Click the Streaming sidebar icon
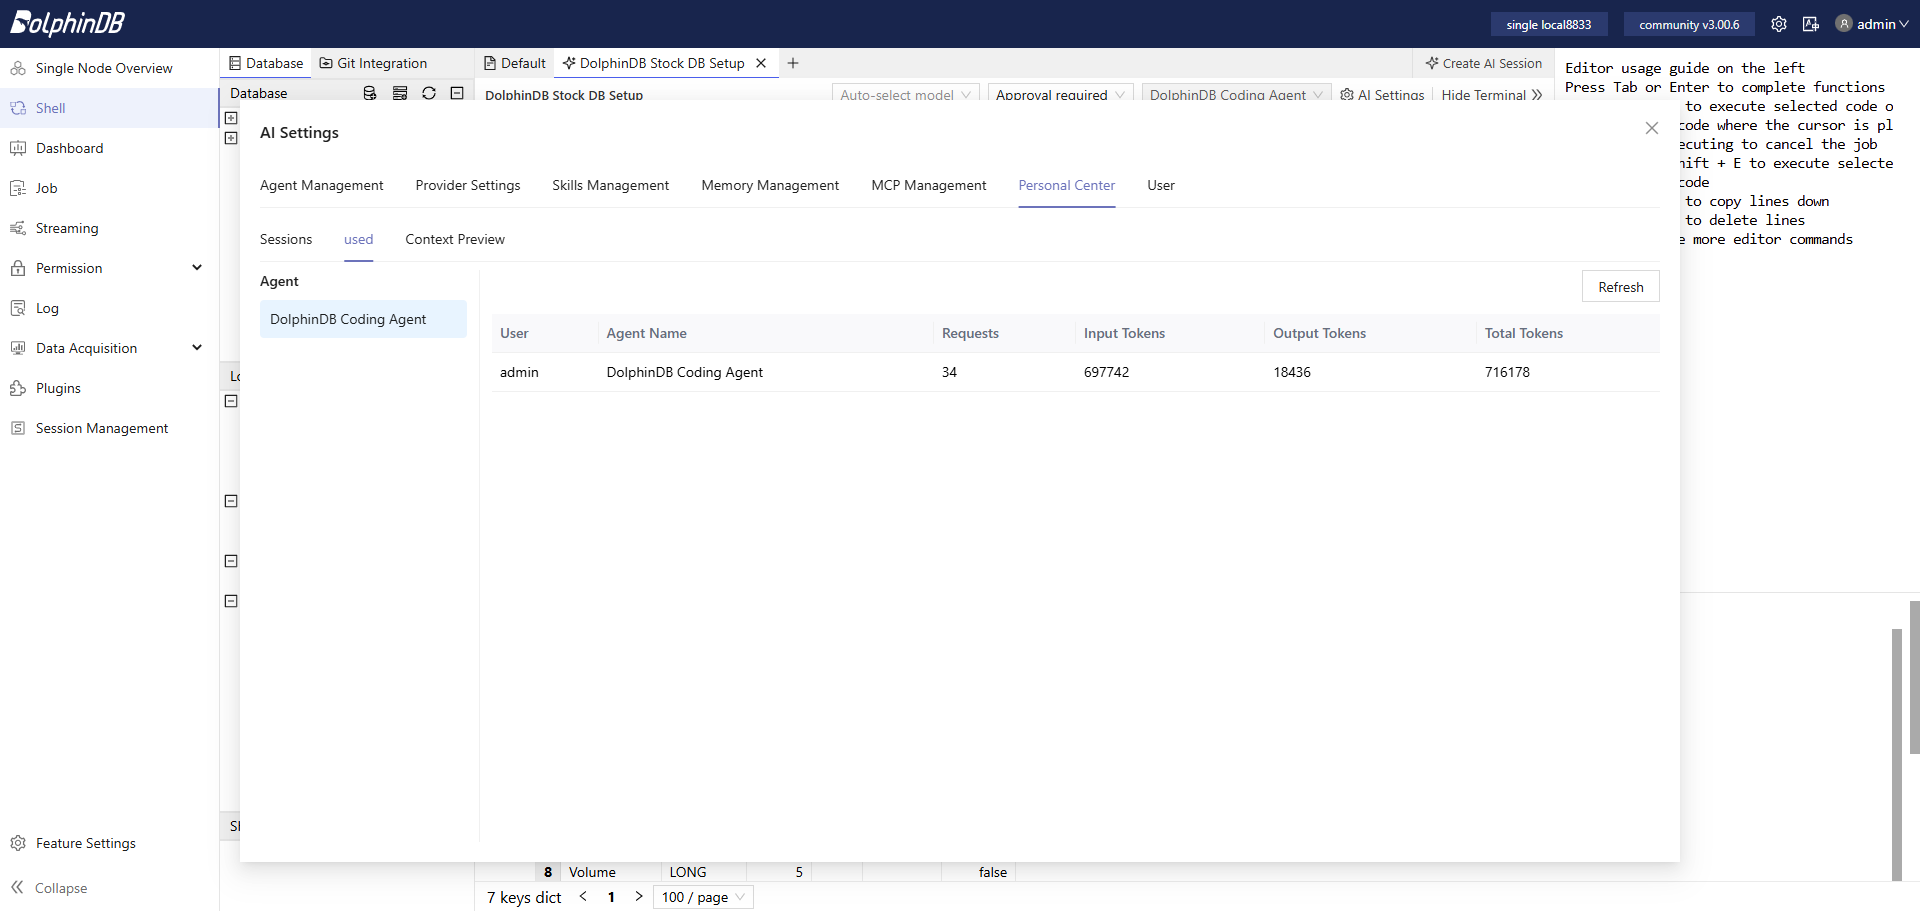Viewport: 1920px width, 911px height. pos(18,228)
